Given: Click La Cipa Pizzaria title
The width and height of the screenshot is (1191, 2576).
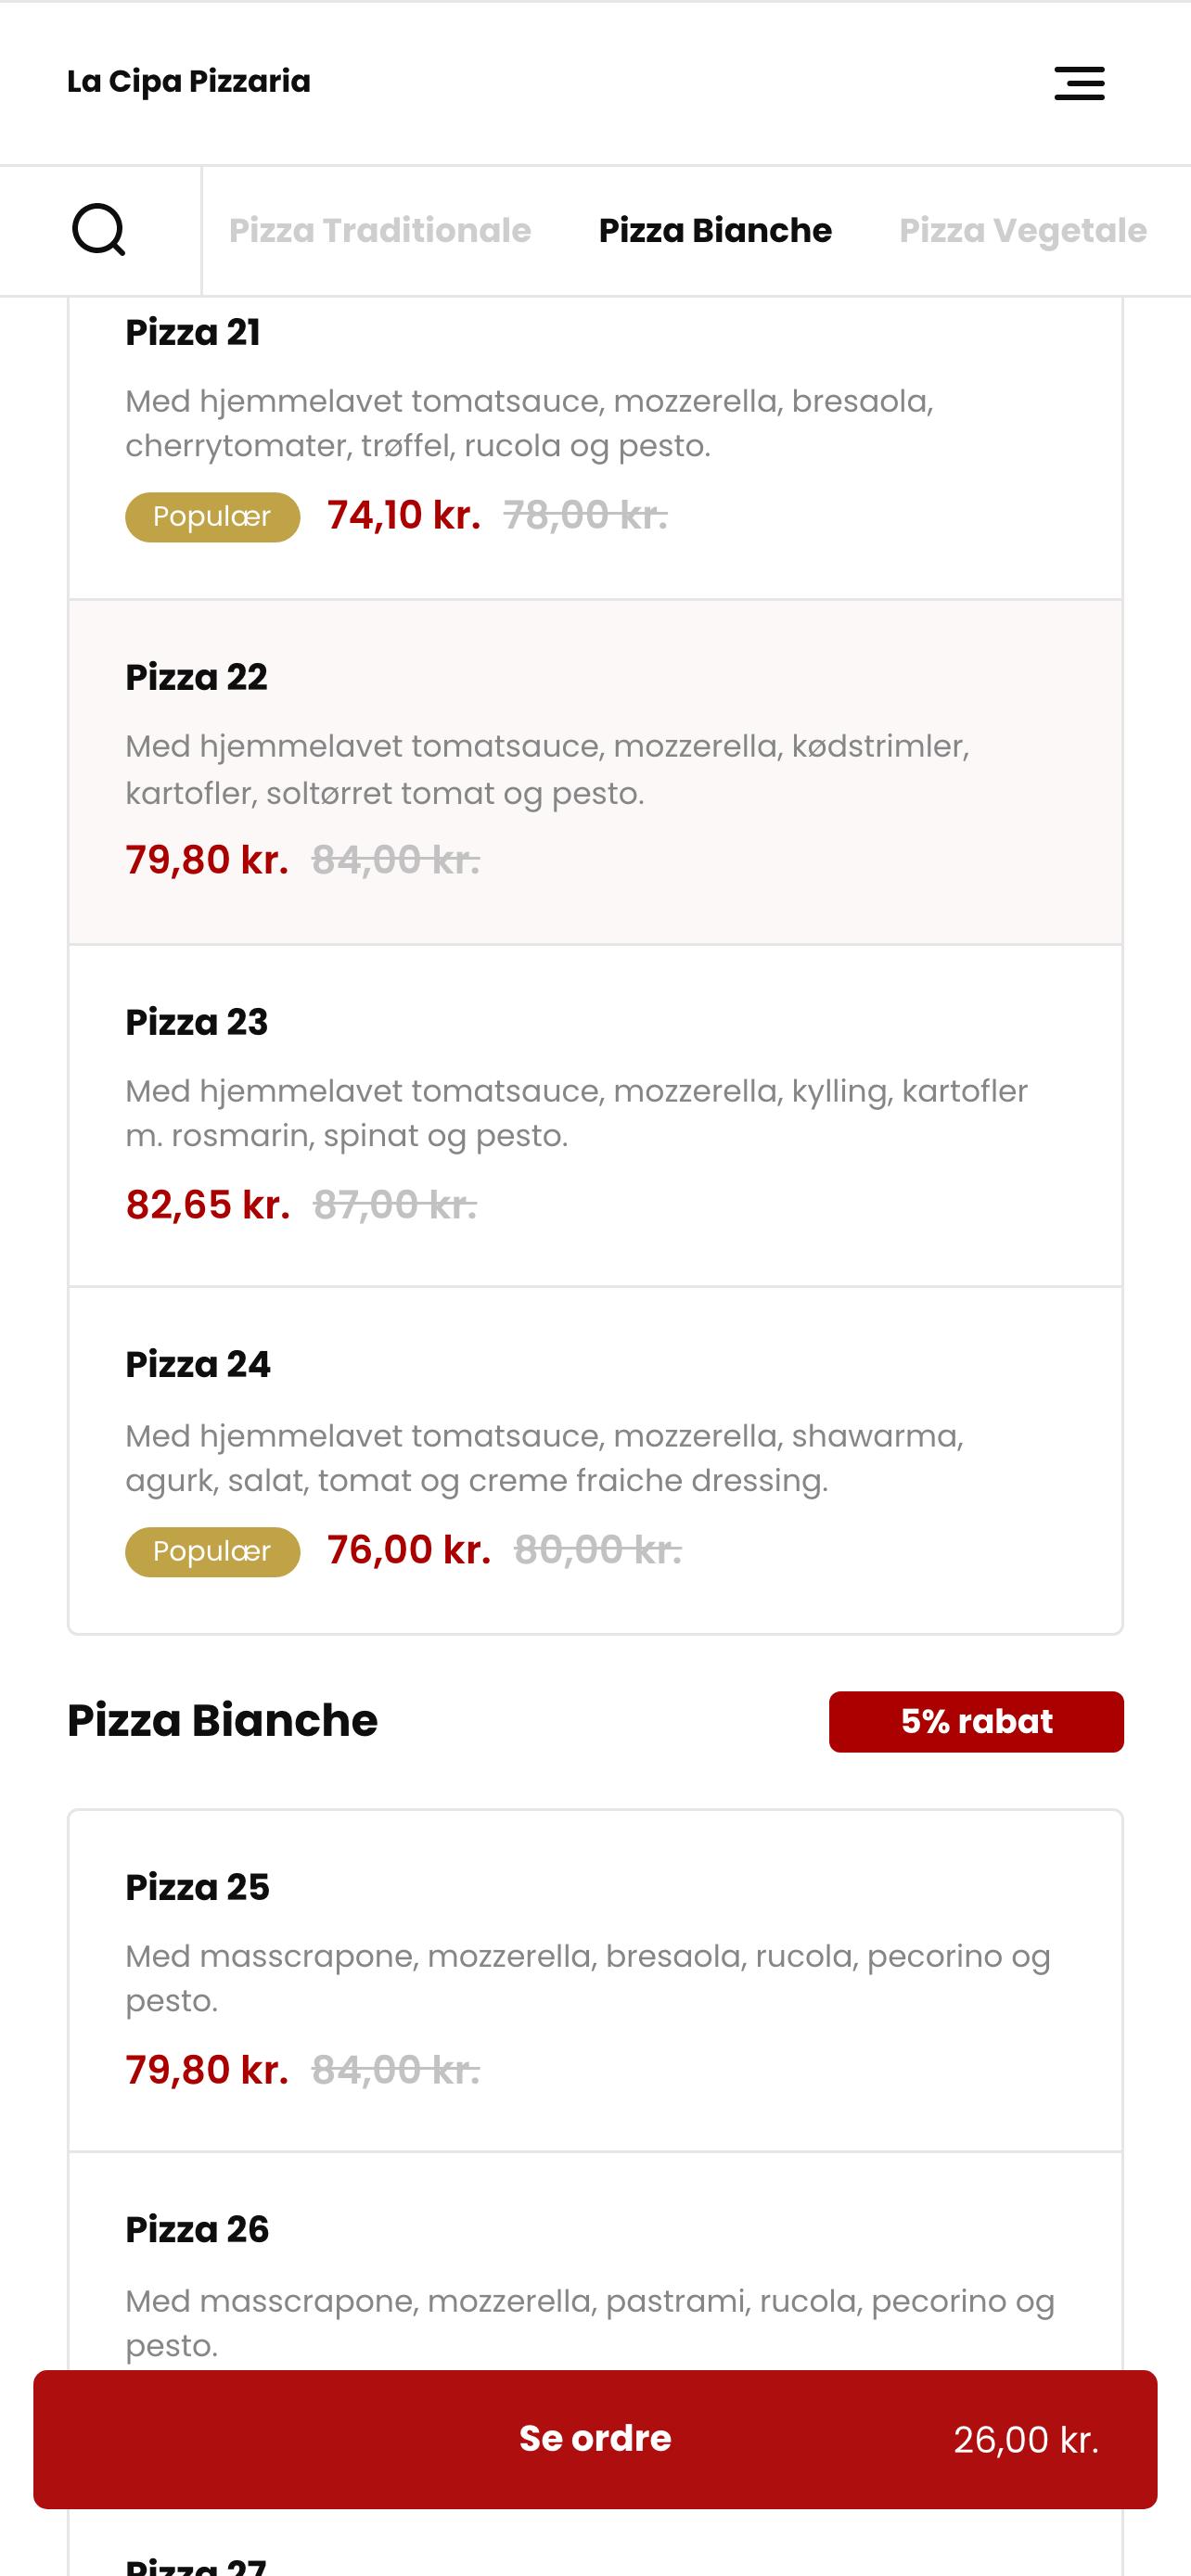Looking at the screenshot, I should [189, 81].
